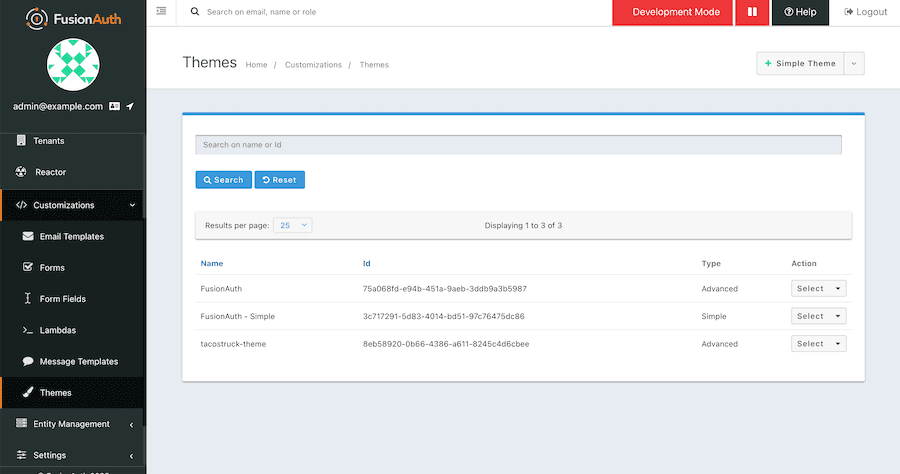Image resolution: width=900 pixels, height=474 pixels.
Task: Toggle the sidebar with the hamburger icon
Action: click(161, 11)
